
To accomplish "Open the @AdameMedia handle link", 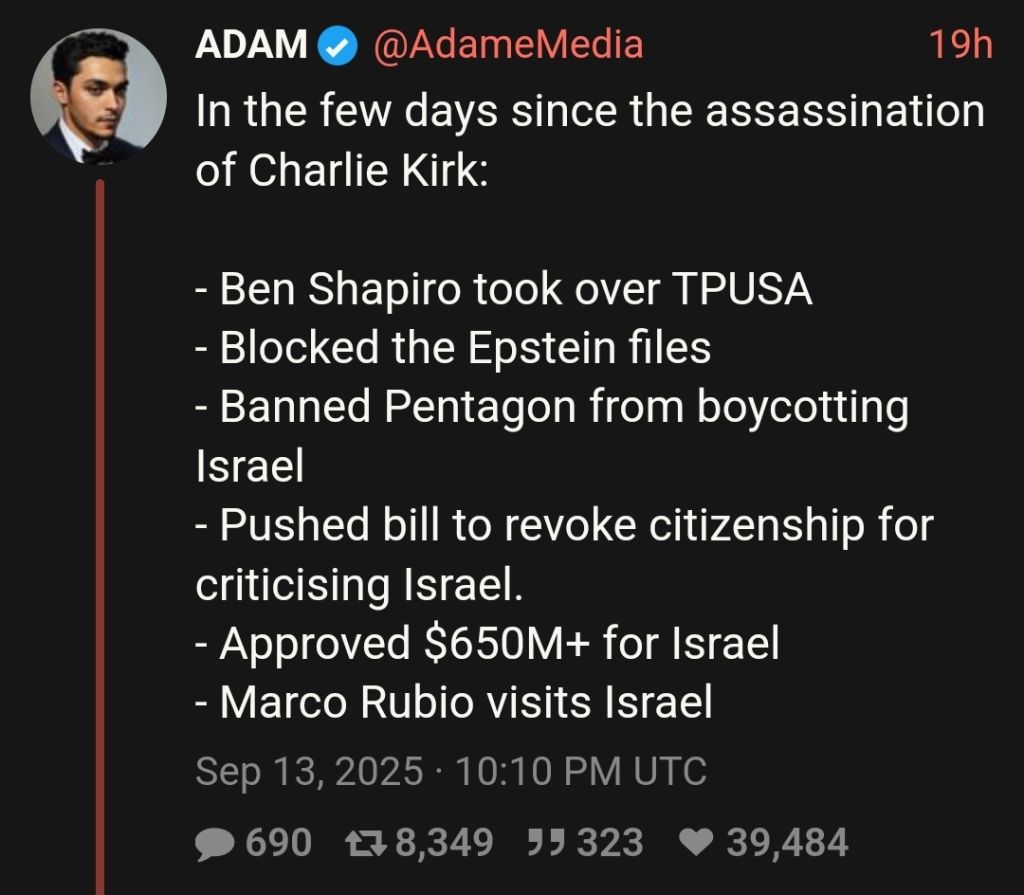I will pyautogui.click(x=508, y=45).
